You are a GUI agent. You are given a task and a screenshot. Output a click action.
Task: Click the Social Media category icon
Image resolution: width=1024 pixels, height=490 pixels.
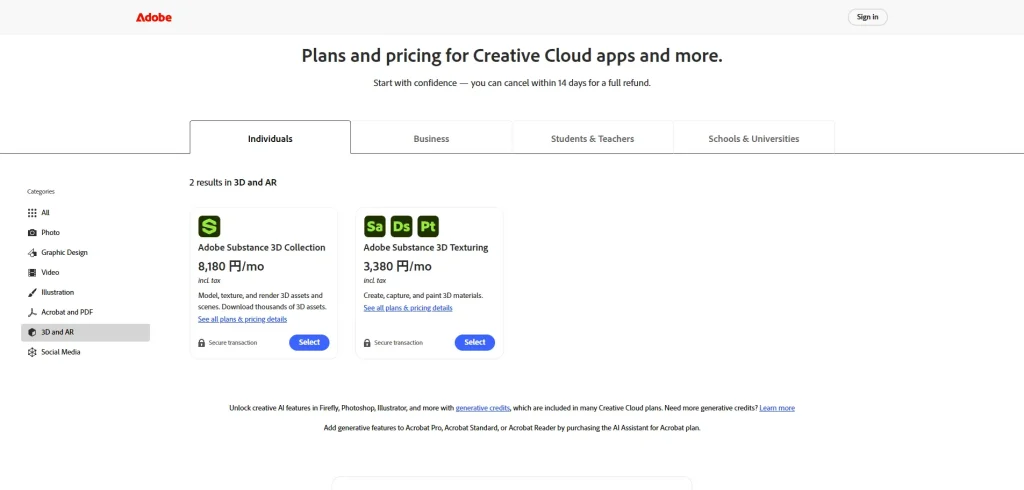(32, 352)
